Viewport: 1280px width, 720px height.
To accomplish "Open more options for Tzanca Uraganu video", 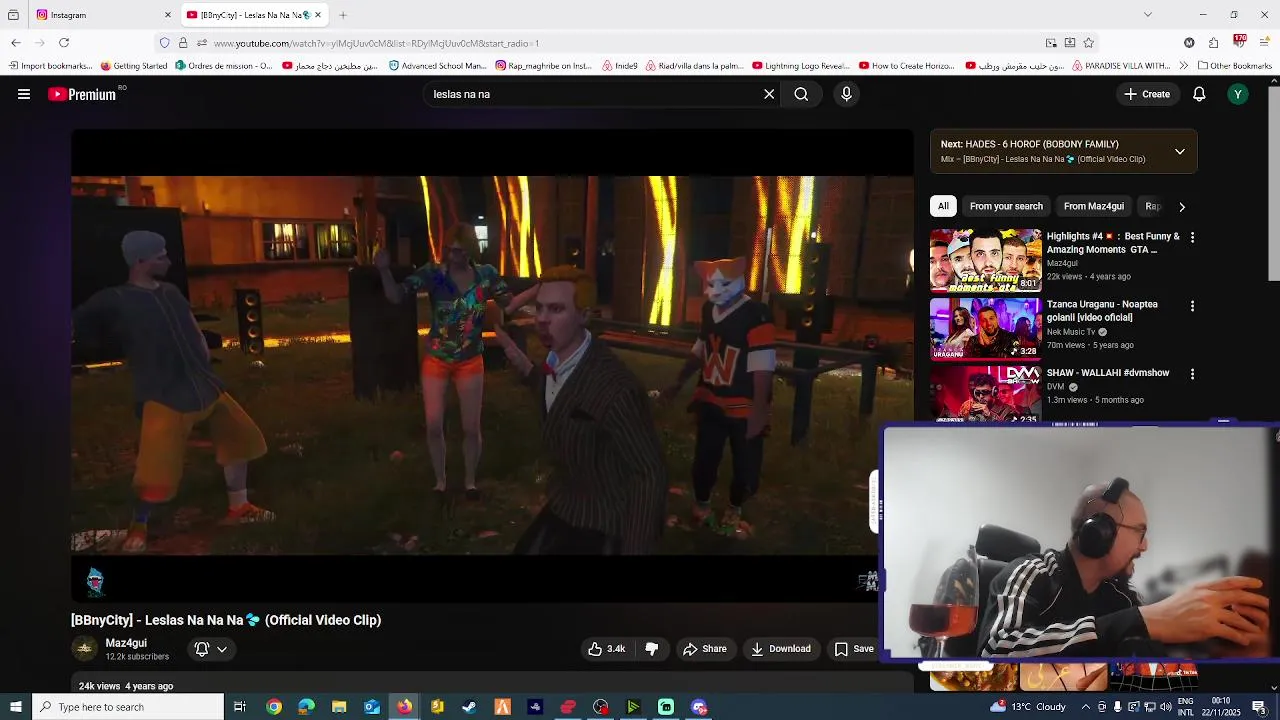I will click(x=1192, y=306).
